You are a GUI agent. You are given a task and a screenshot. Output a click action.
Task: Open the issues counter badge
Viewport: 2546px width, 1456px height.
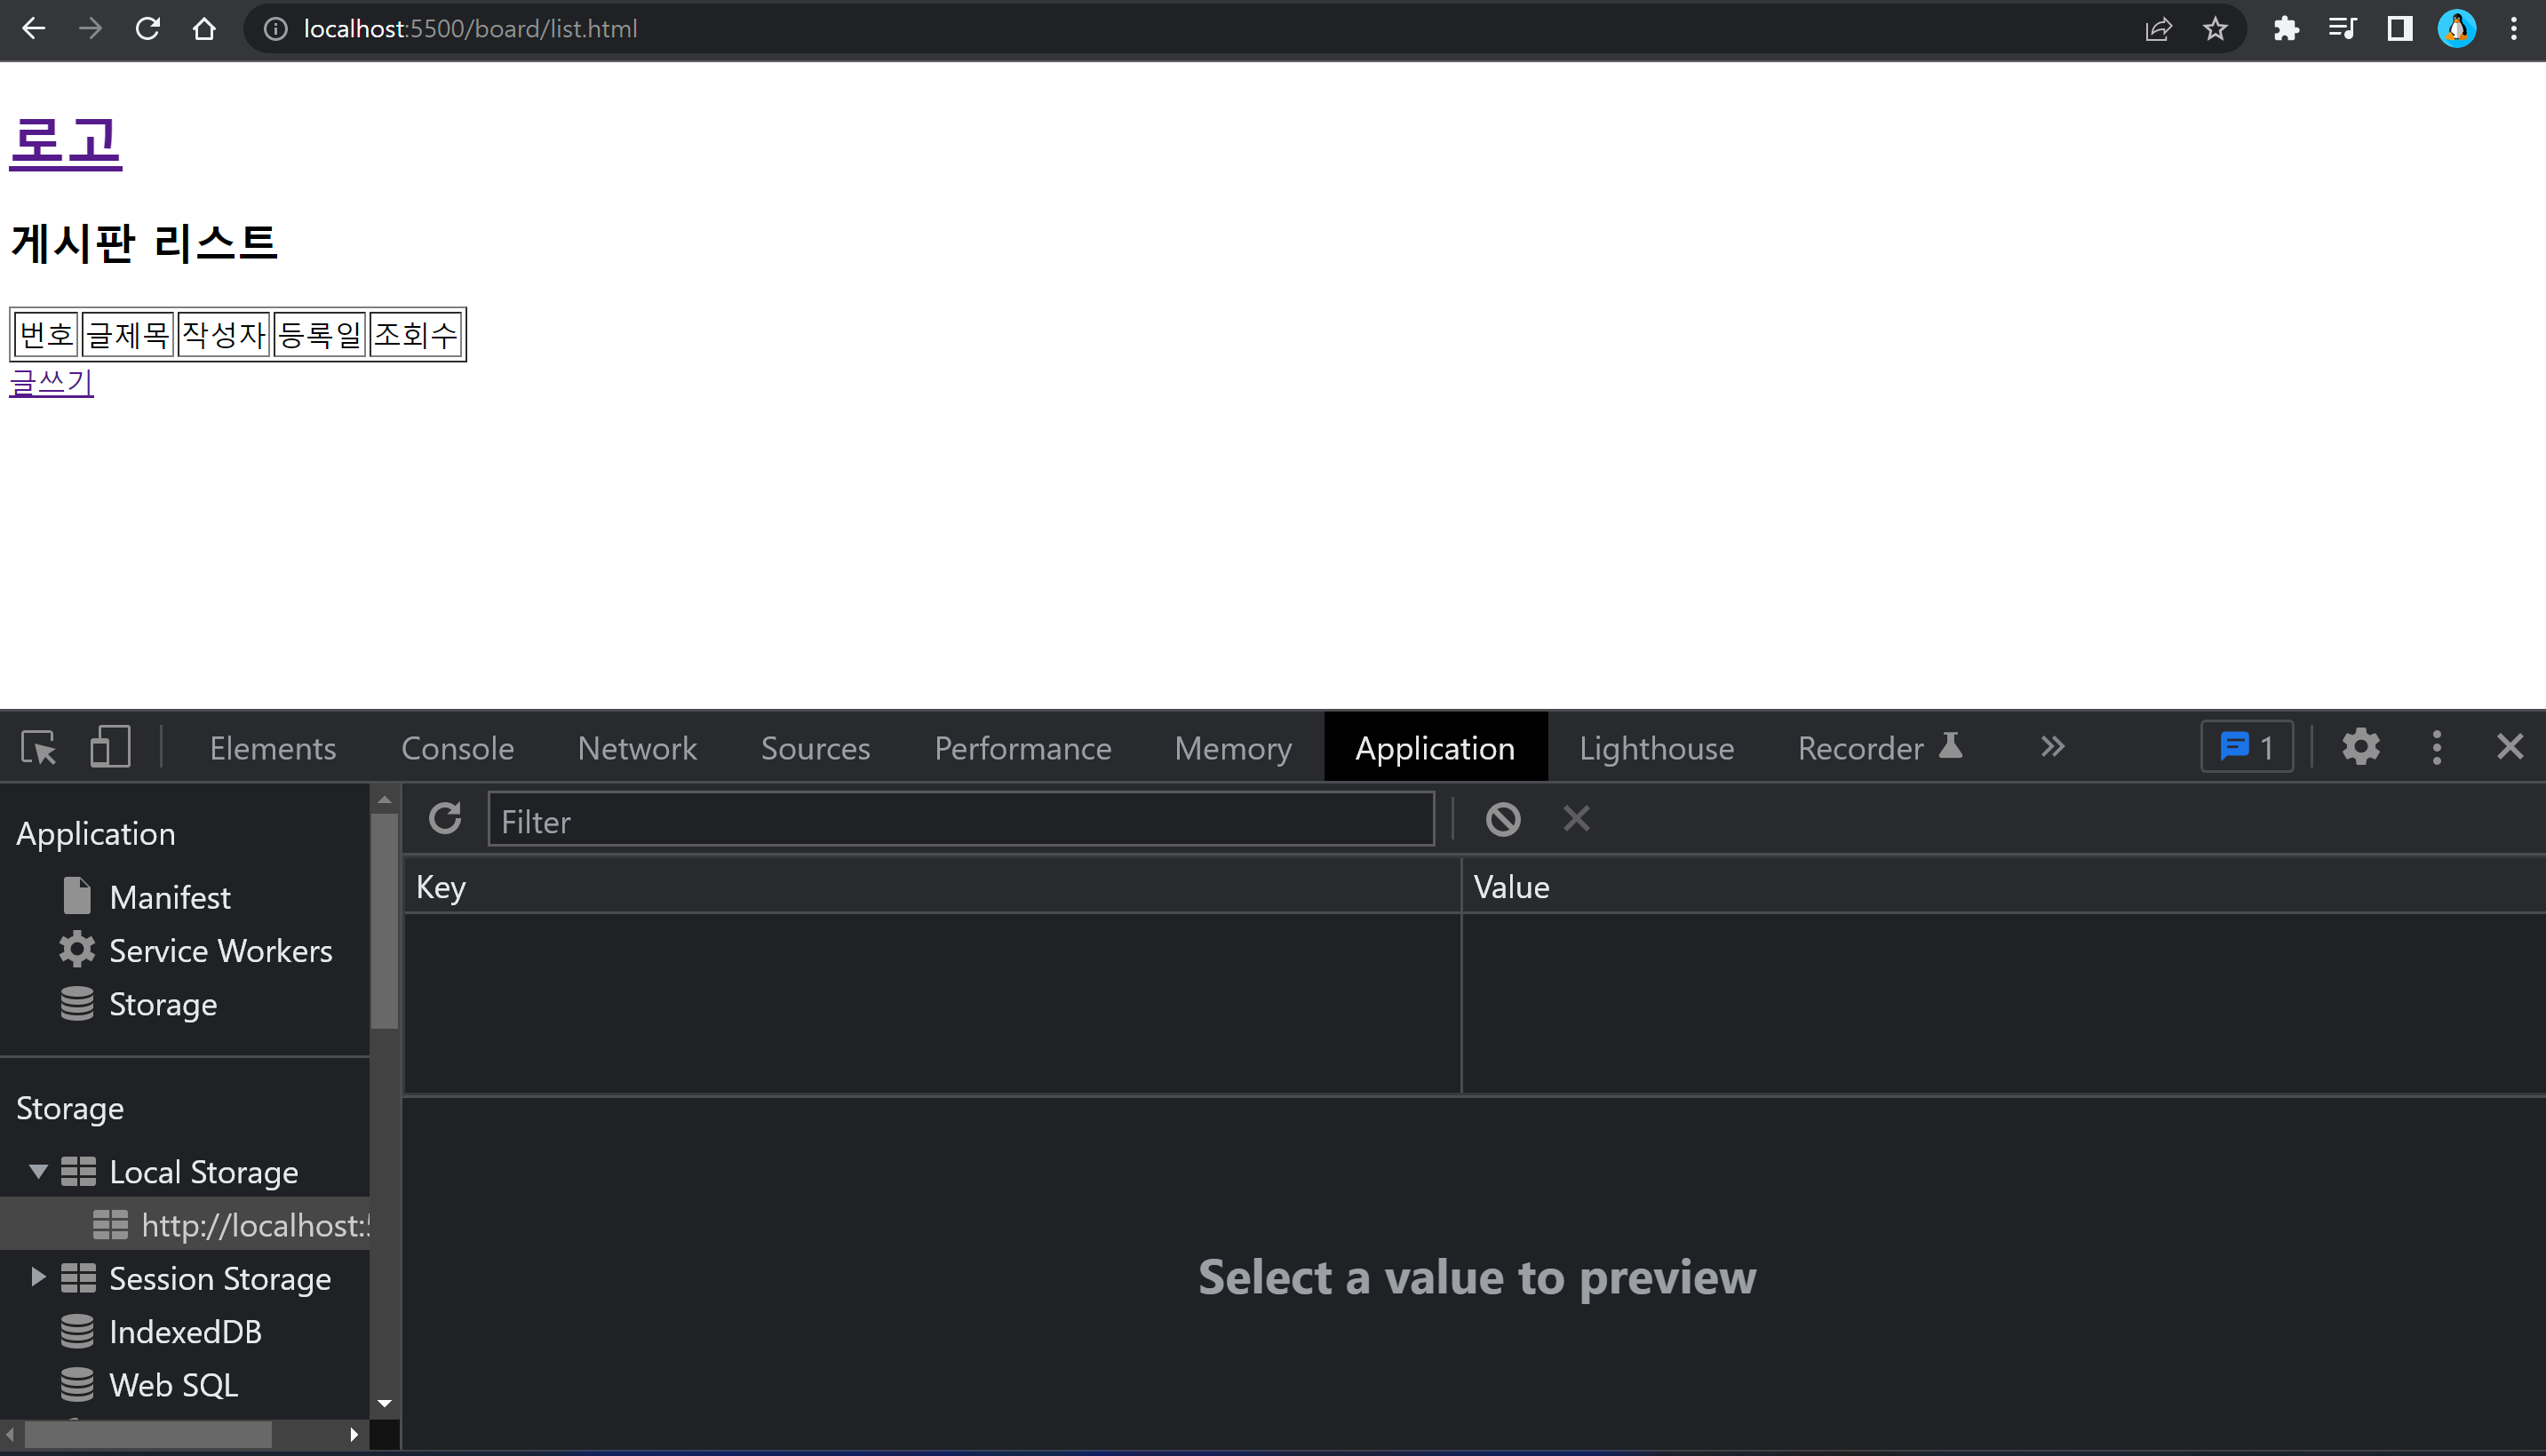point(2246,747)
